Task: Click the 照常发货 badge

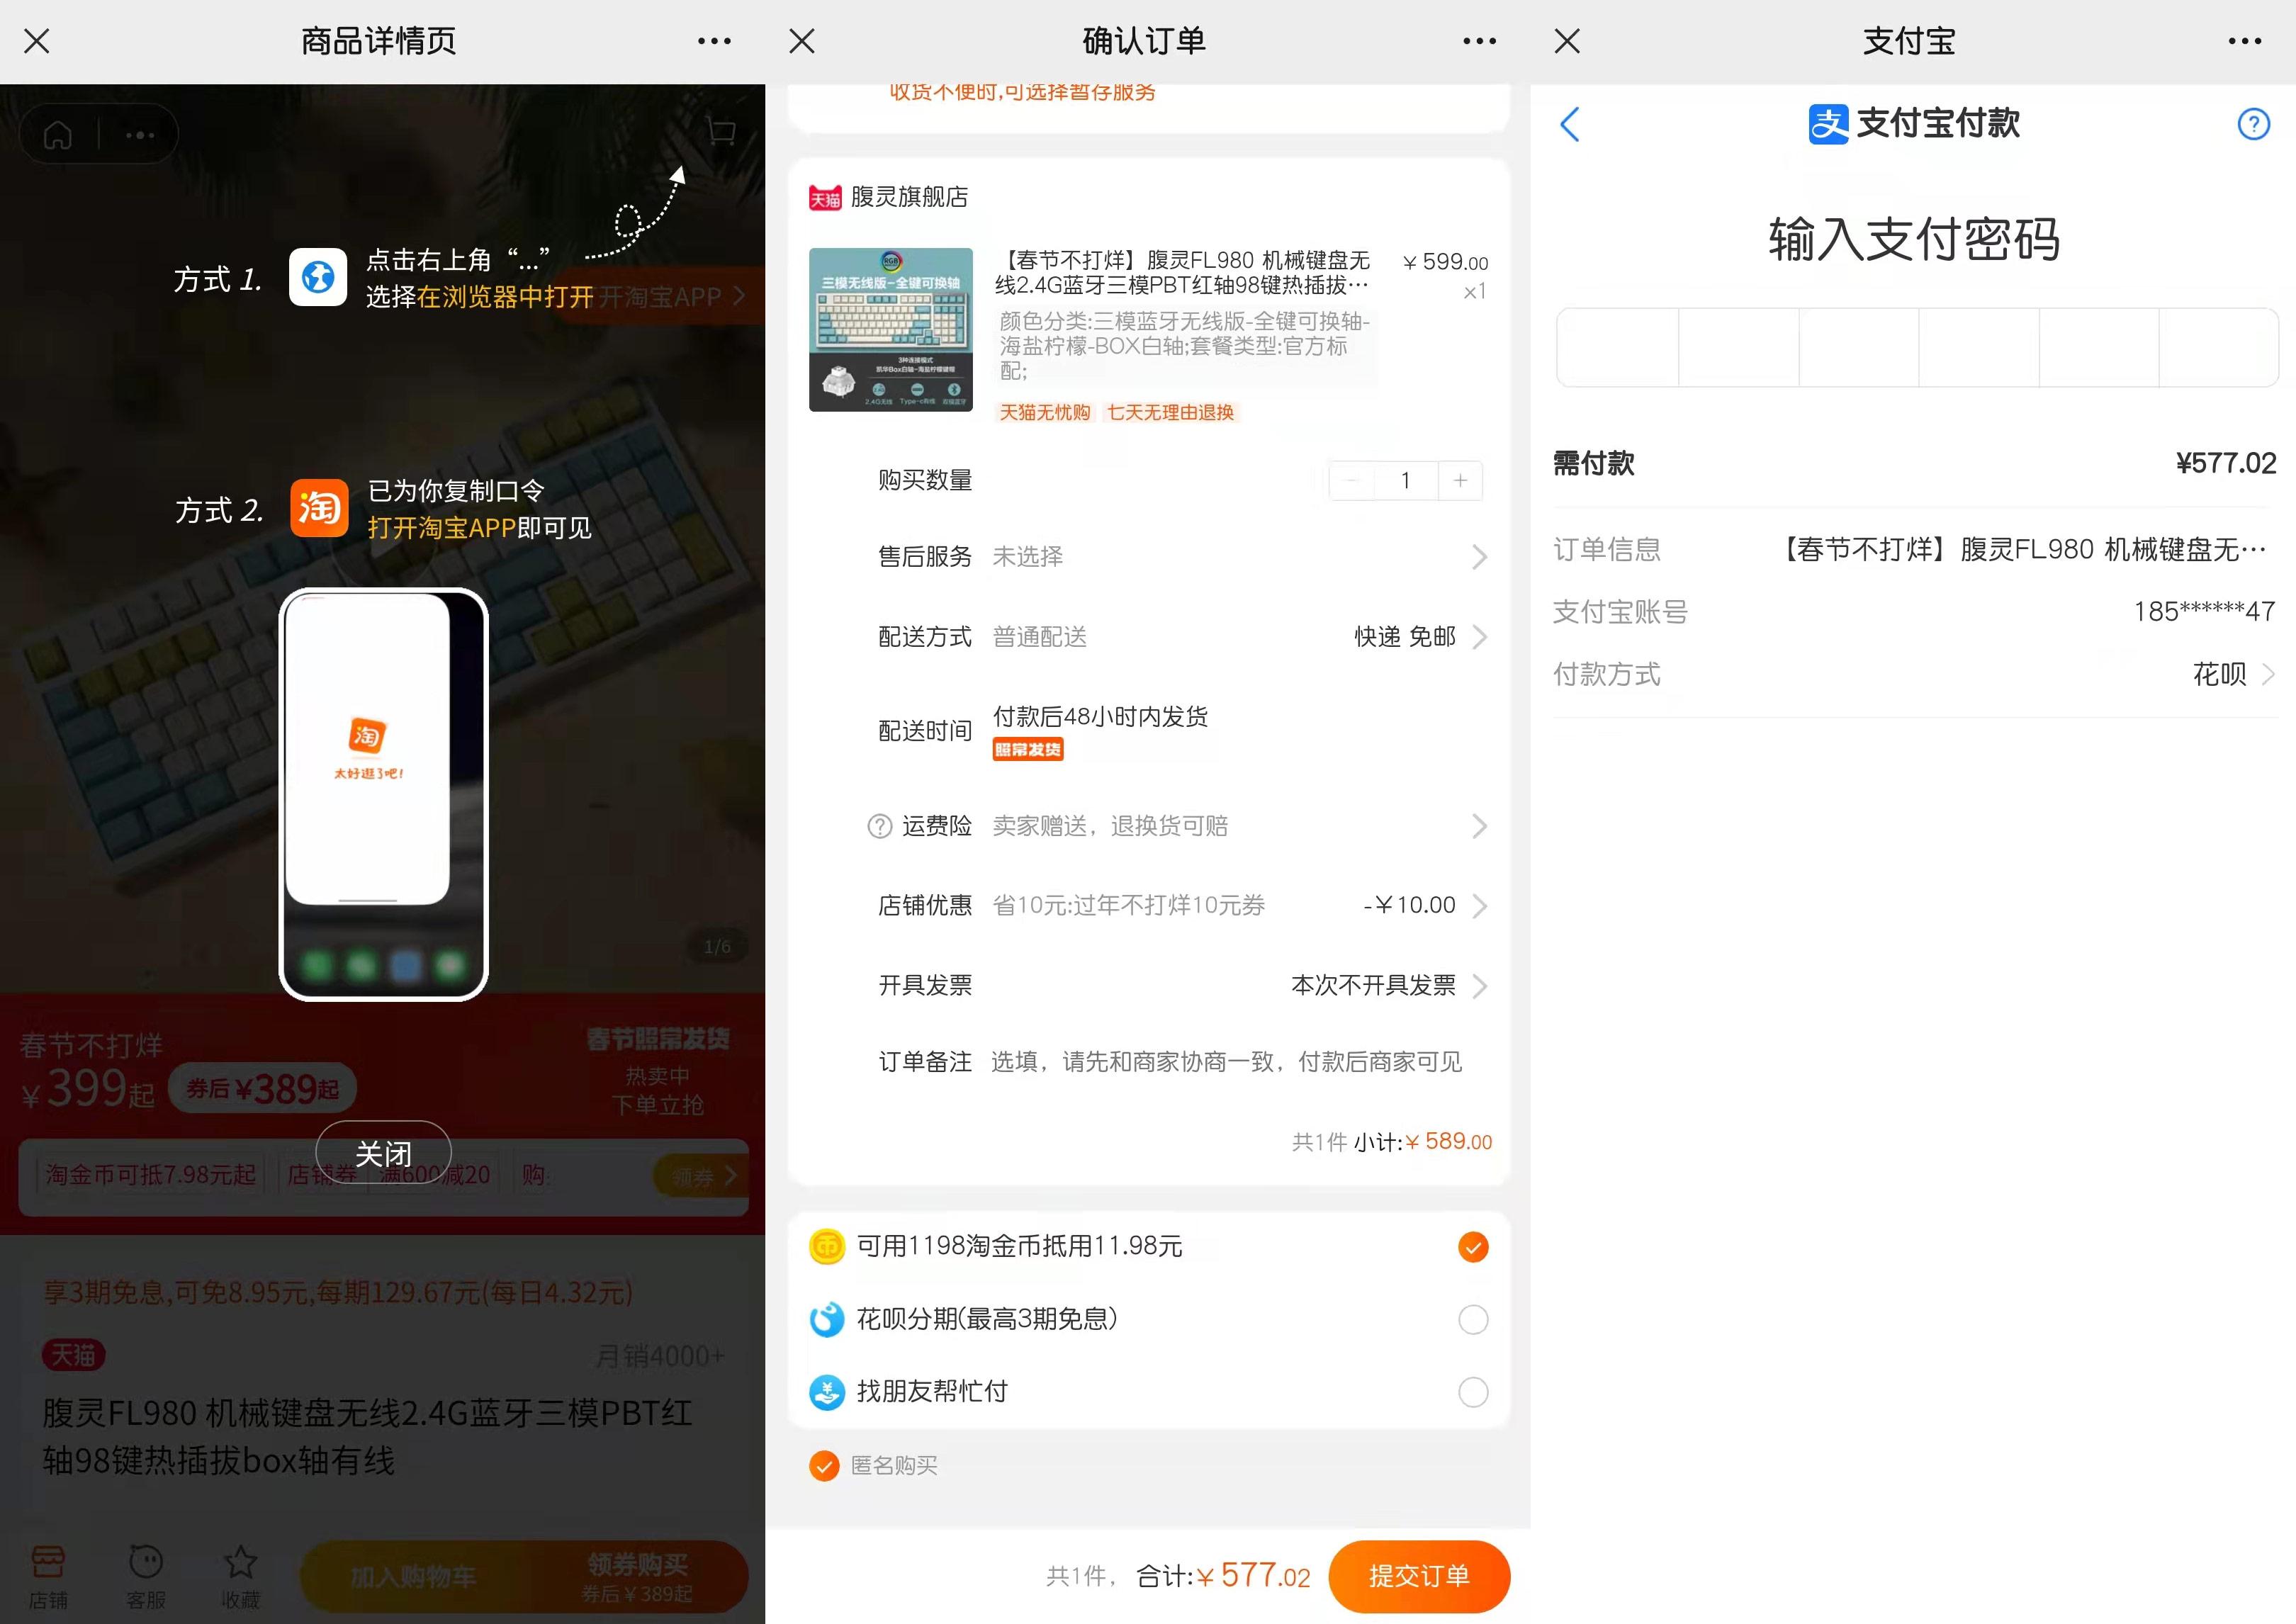Action: pyautogui.click(x=1027, y=750)
